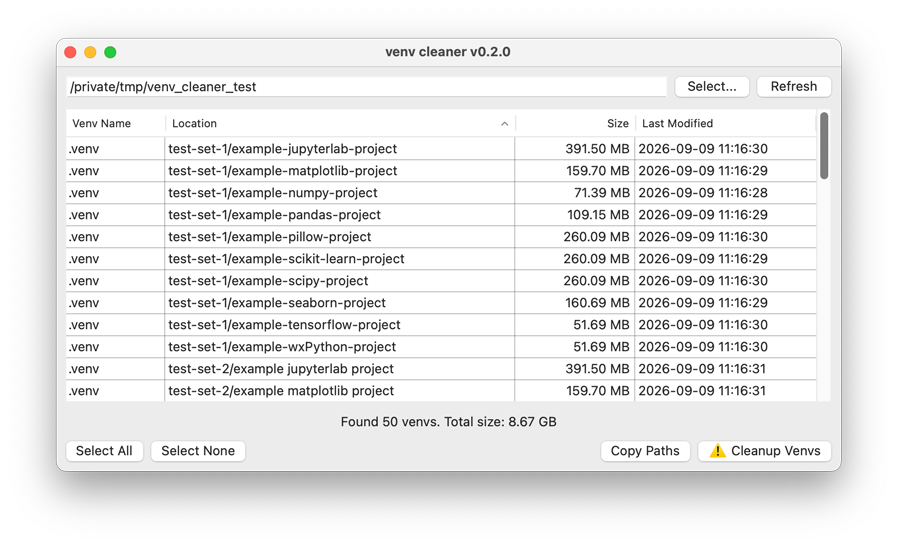
Task: Sort by the Venv Name column header
Action: [x=116, y=124]
